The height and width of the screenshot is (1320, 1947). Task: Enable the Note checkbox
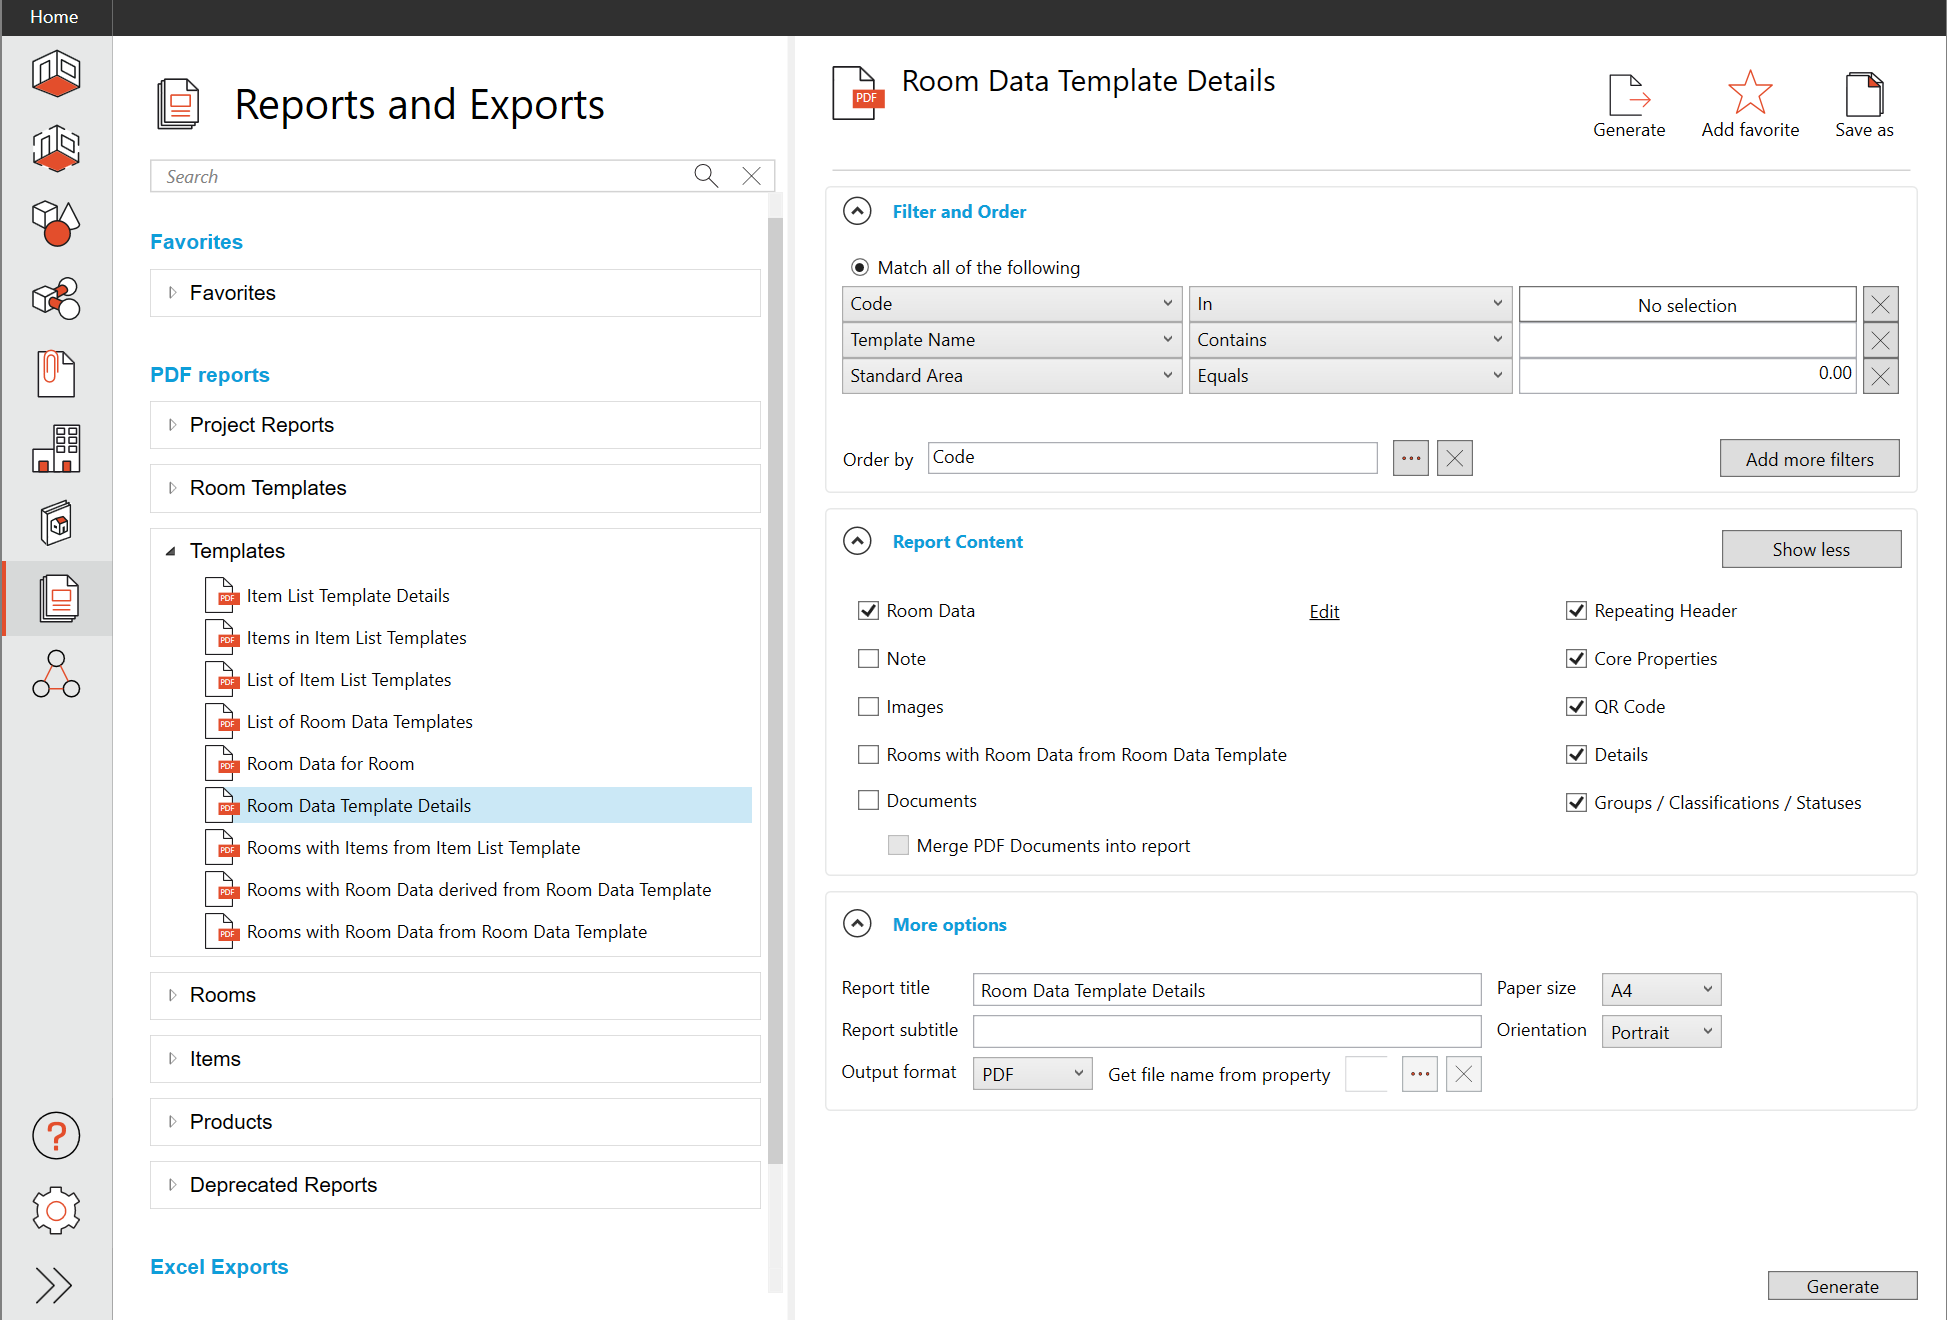pyautogui.click(x=868, y=659)
